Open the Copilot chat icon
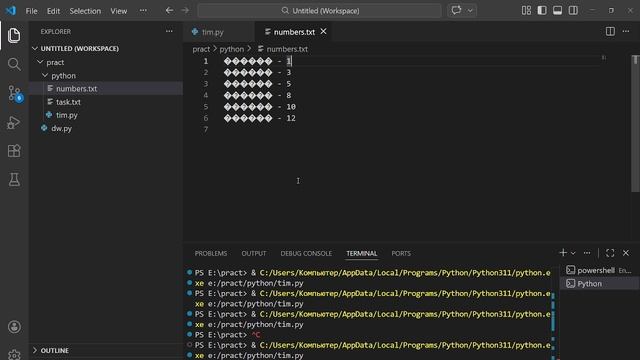 456,10
